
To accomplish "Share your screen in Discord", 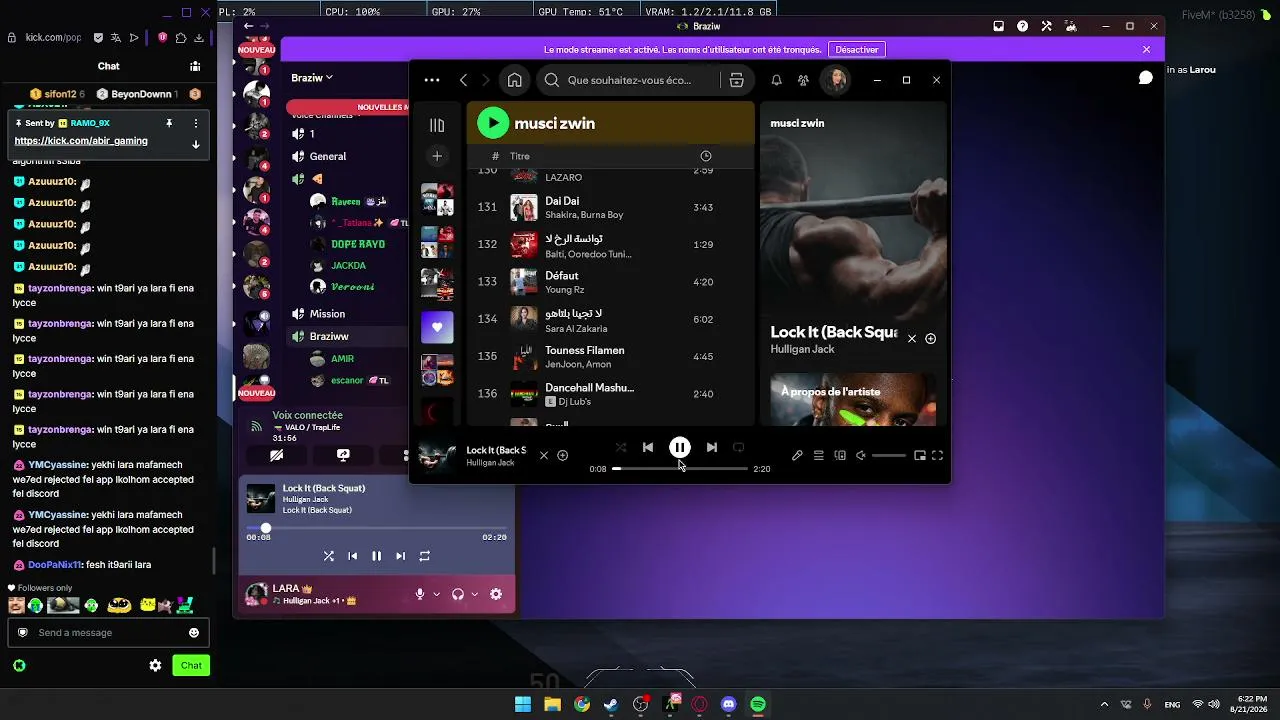I will point(343,455).
